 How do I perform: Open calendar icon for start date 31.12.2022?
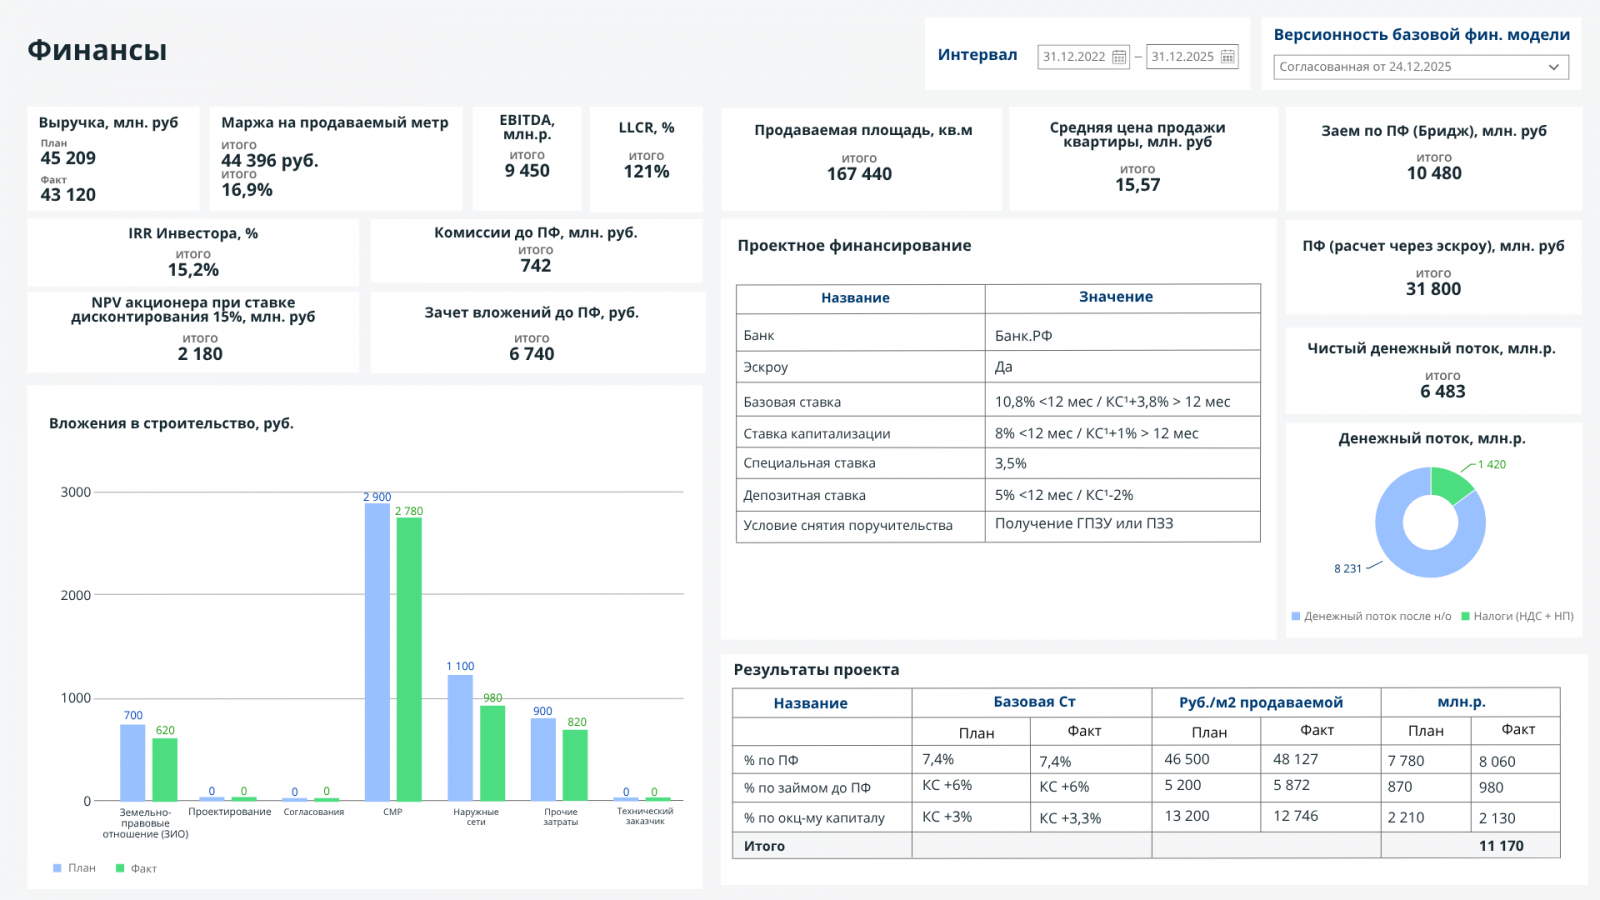click(1119, 57)
